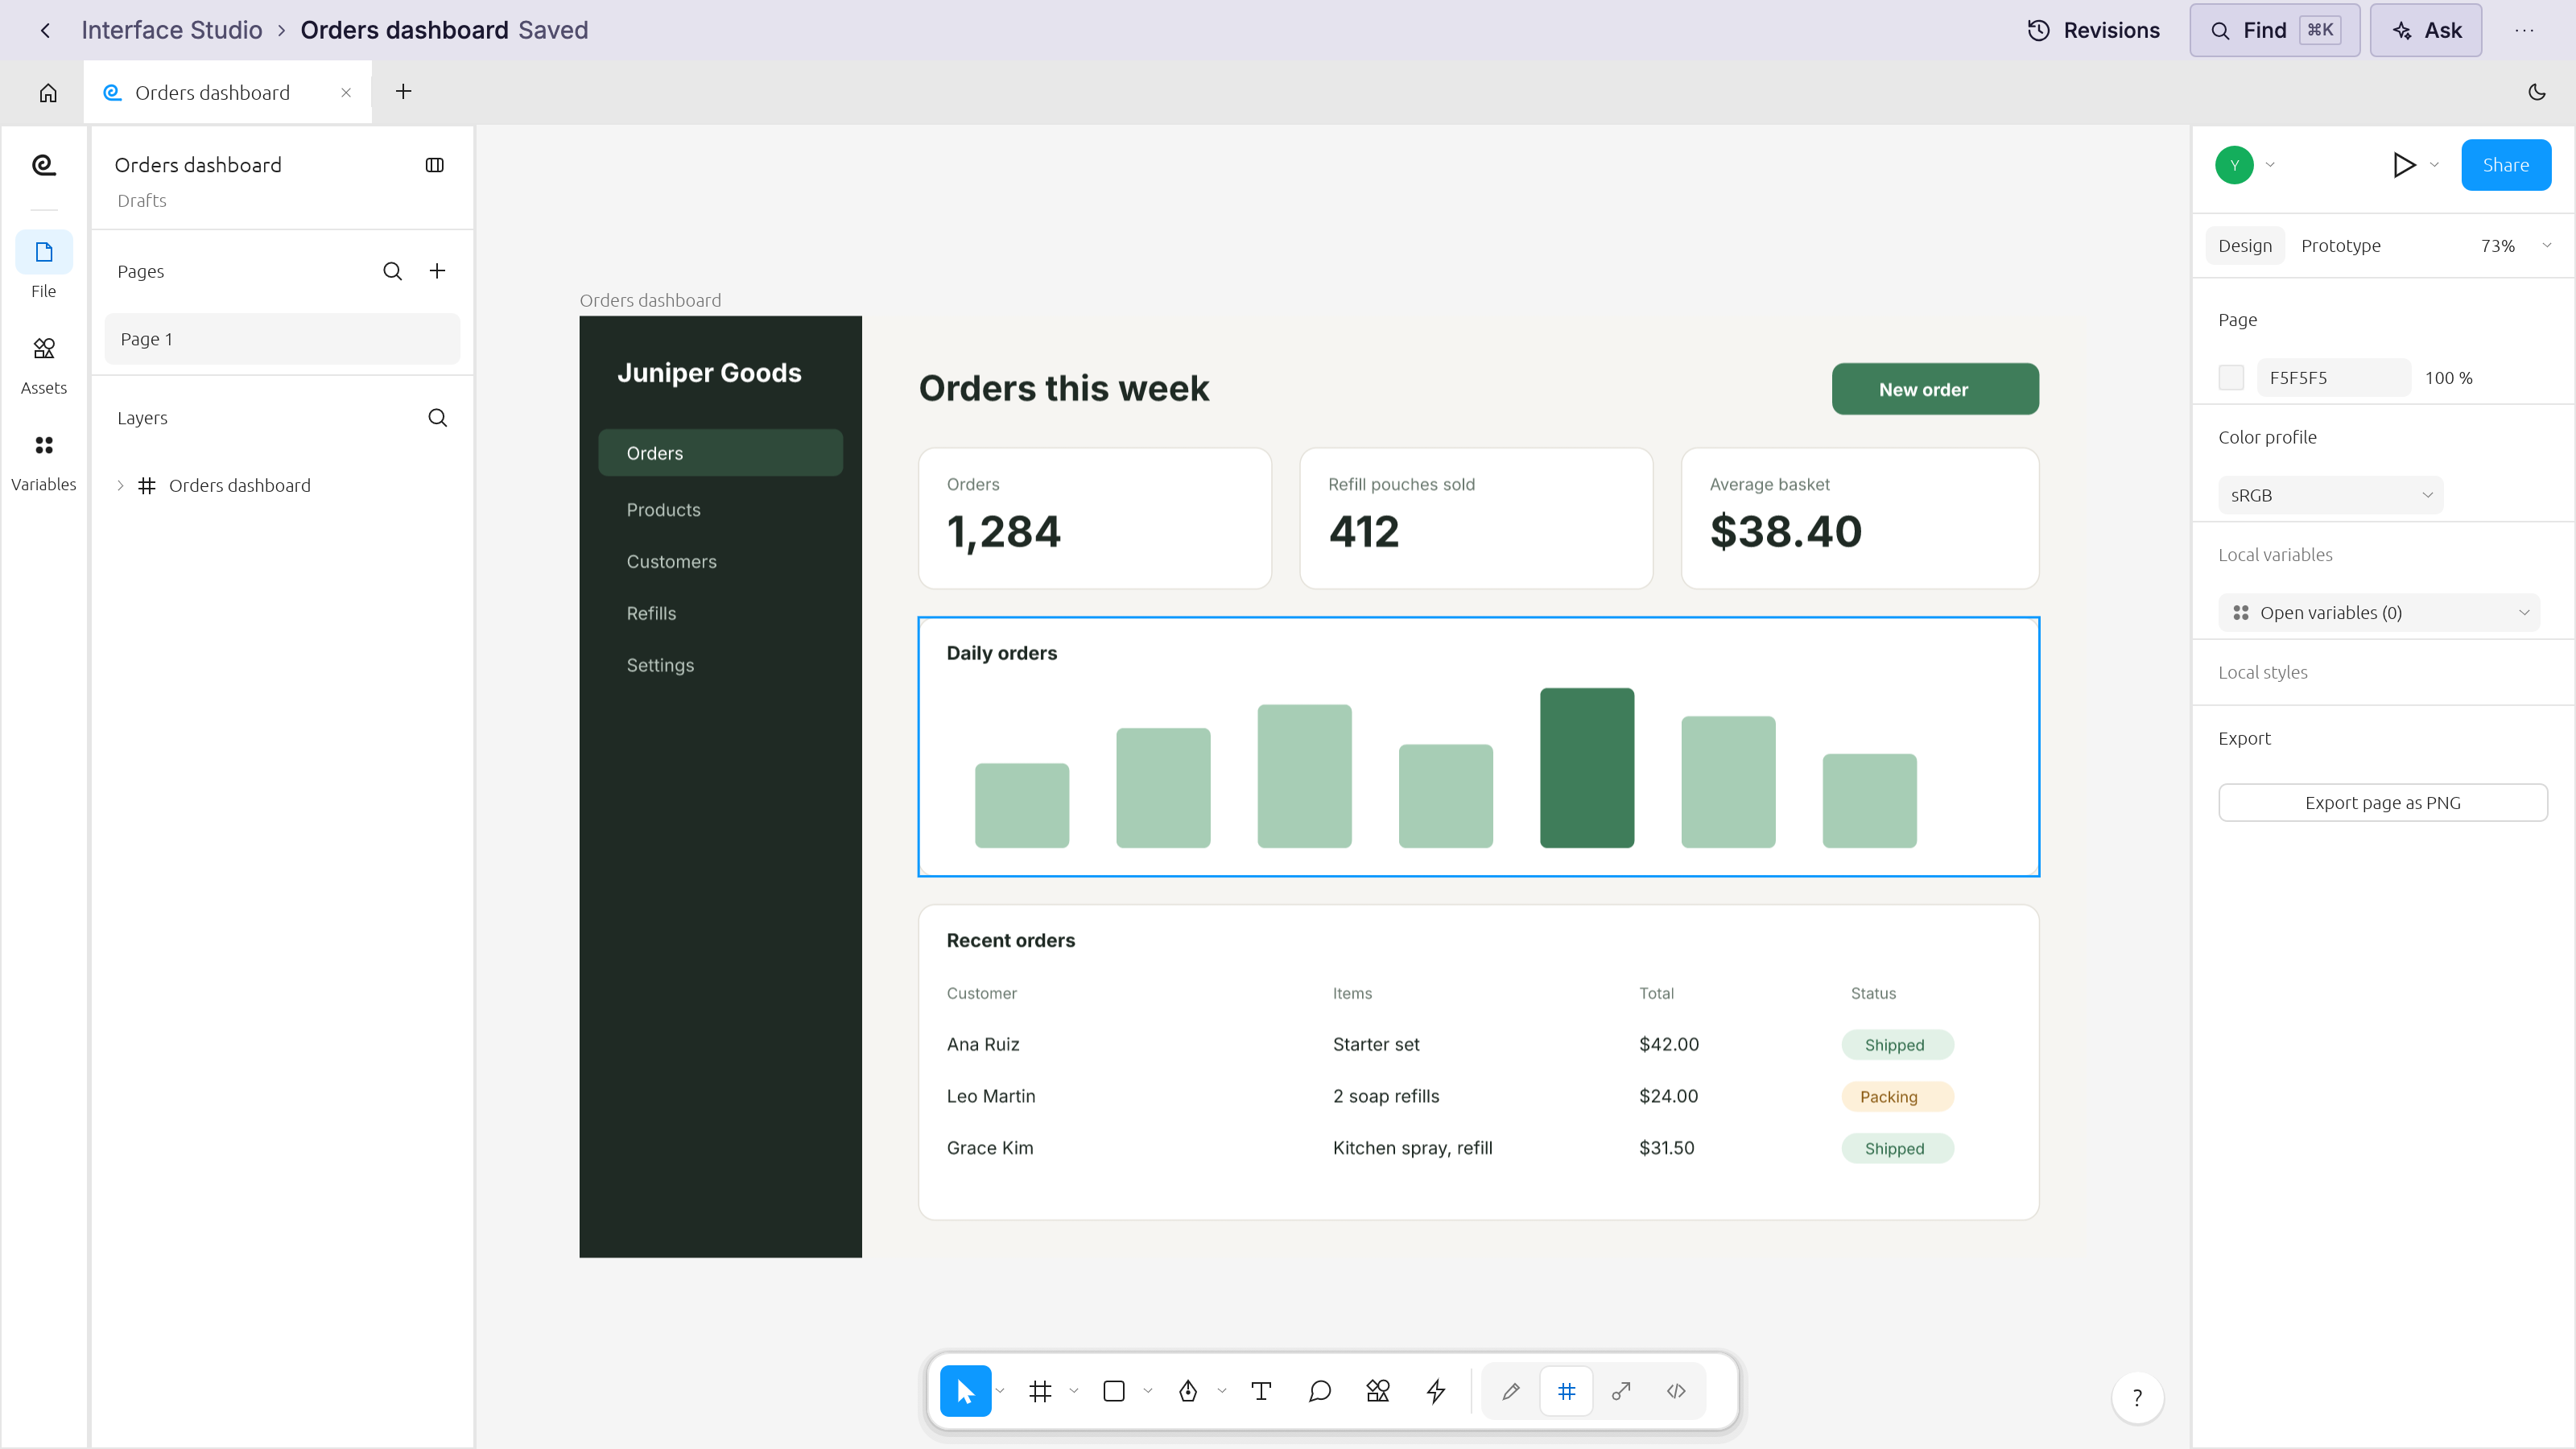The image size is (2576, 1449).
Task: Select the Rectangle shape tool
Action: pyautogui.click(x=1114, y=1391)
